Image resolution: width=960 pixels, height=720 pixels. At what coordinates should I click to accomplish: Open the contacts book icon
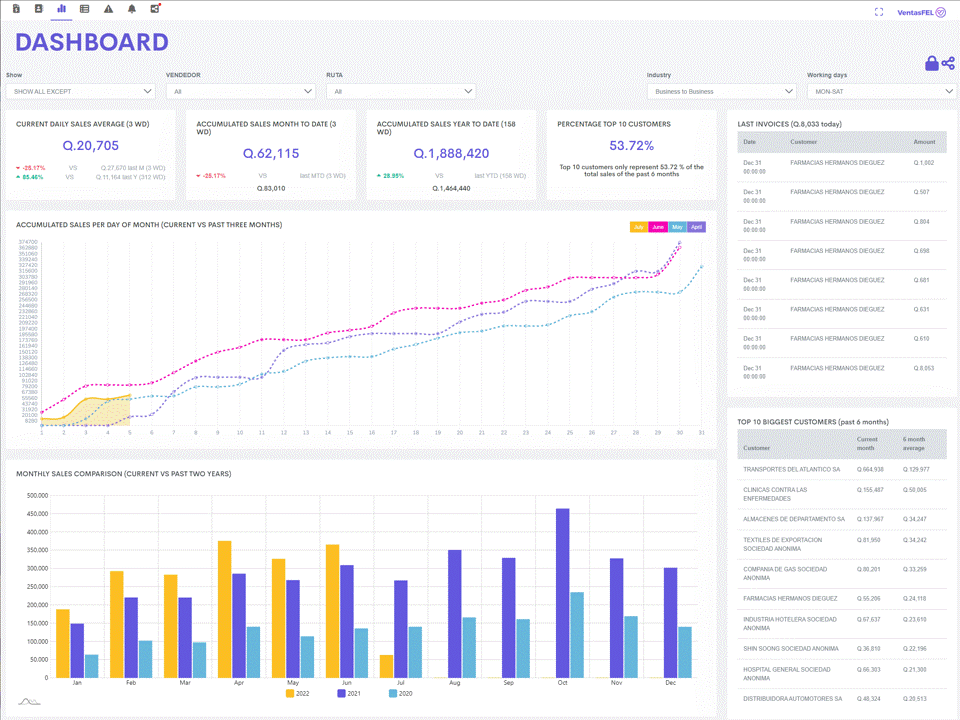pos(39,9)
